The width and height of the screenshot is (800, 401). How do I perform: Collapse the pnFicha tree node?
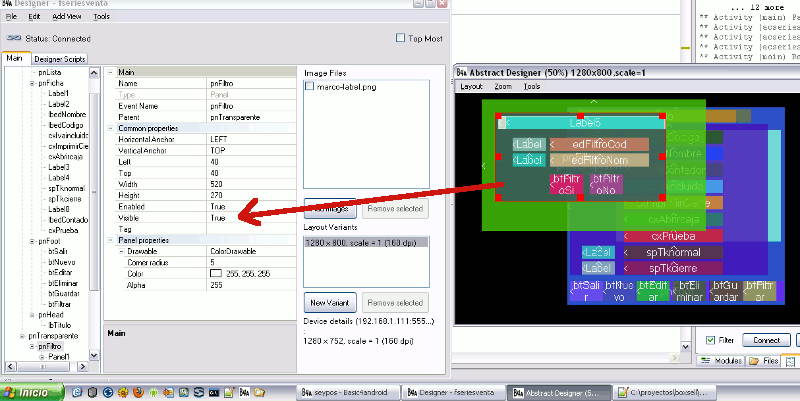pos(32,83)
